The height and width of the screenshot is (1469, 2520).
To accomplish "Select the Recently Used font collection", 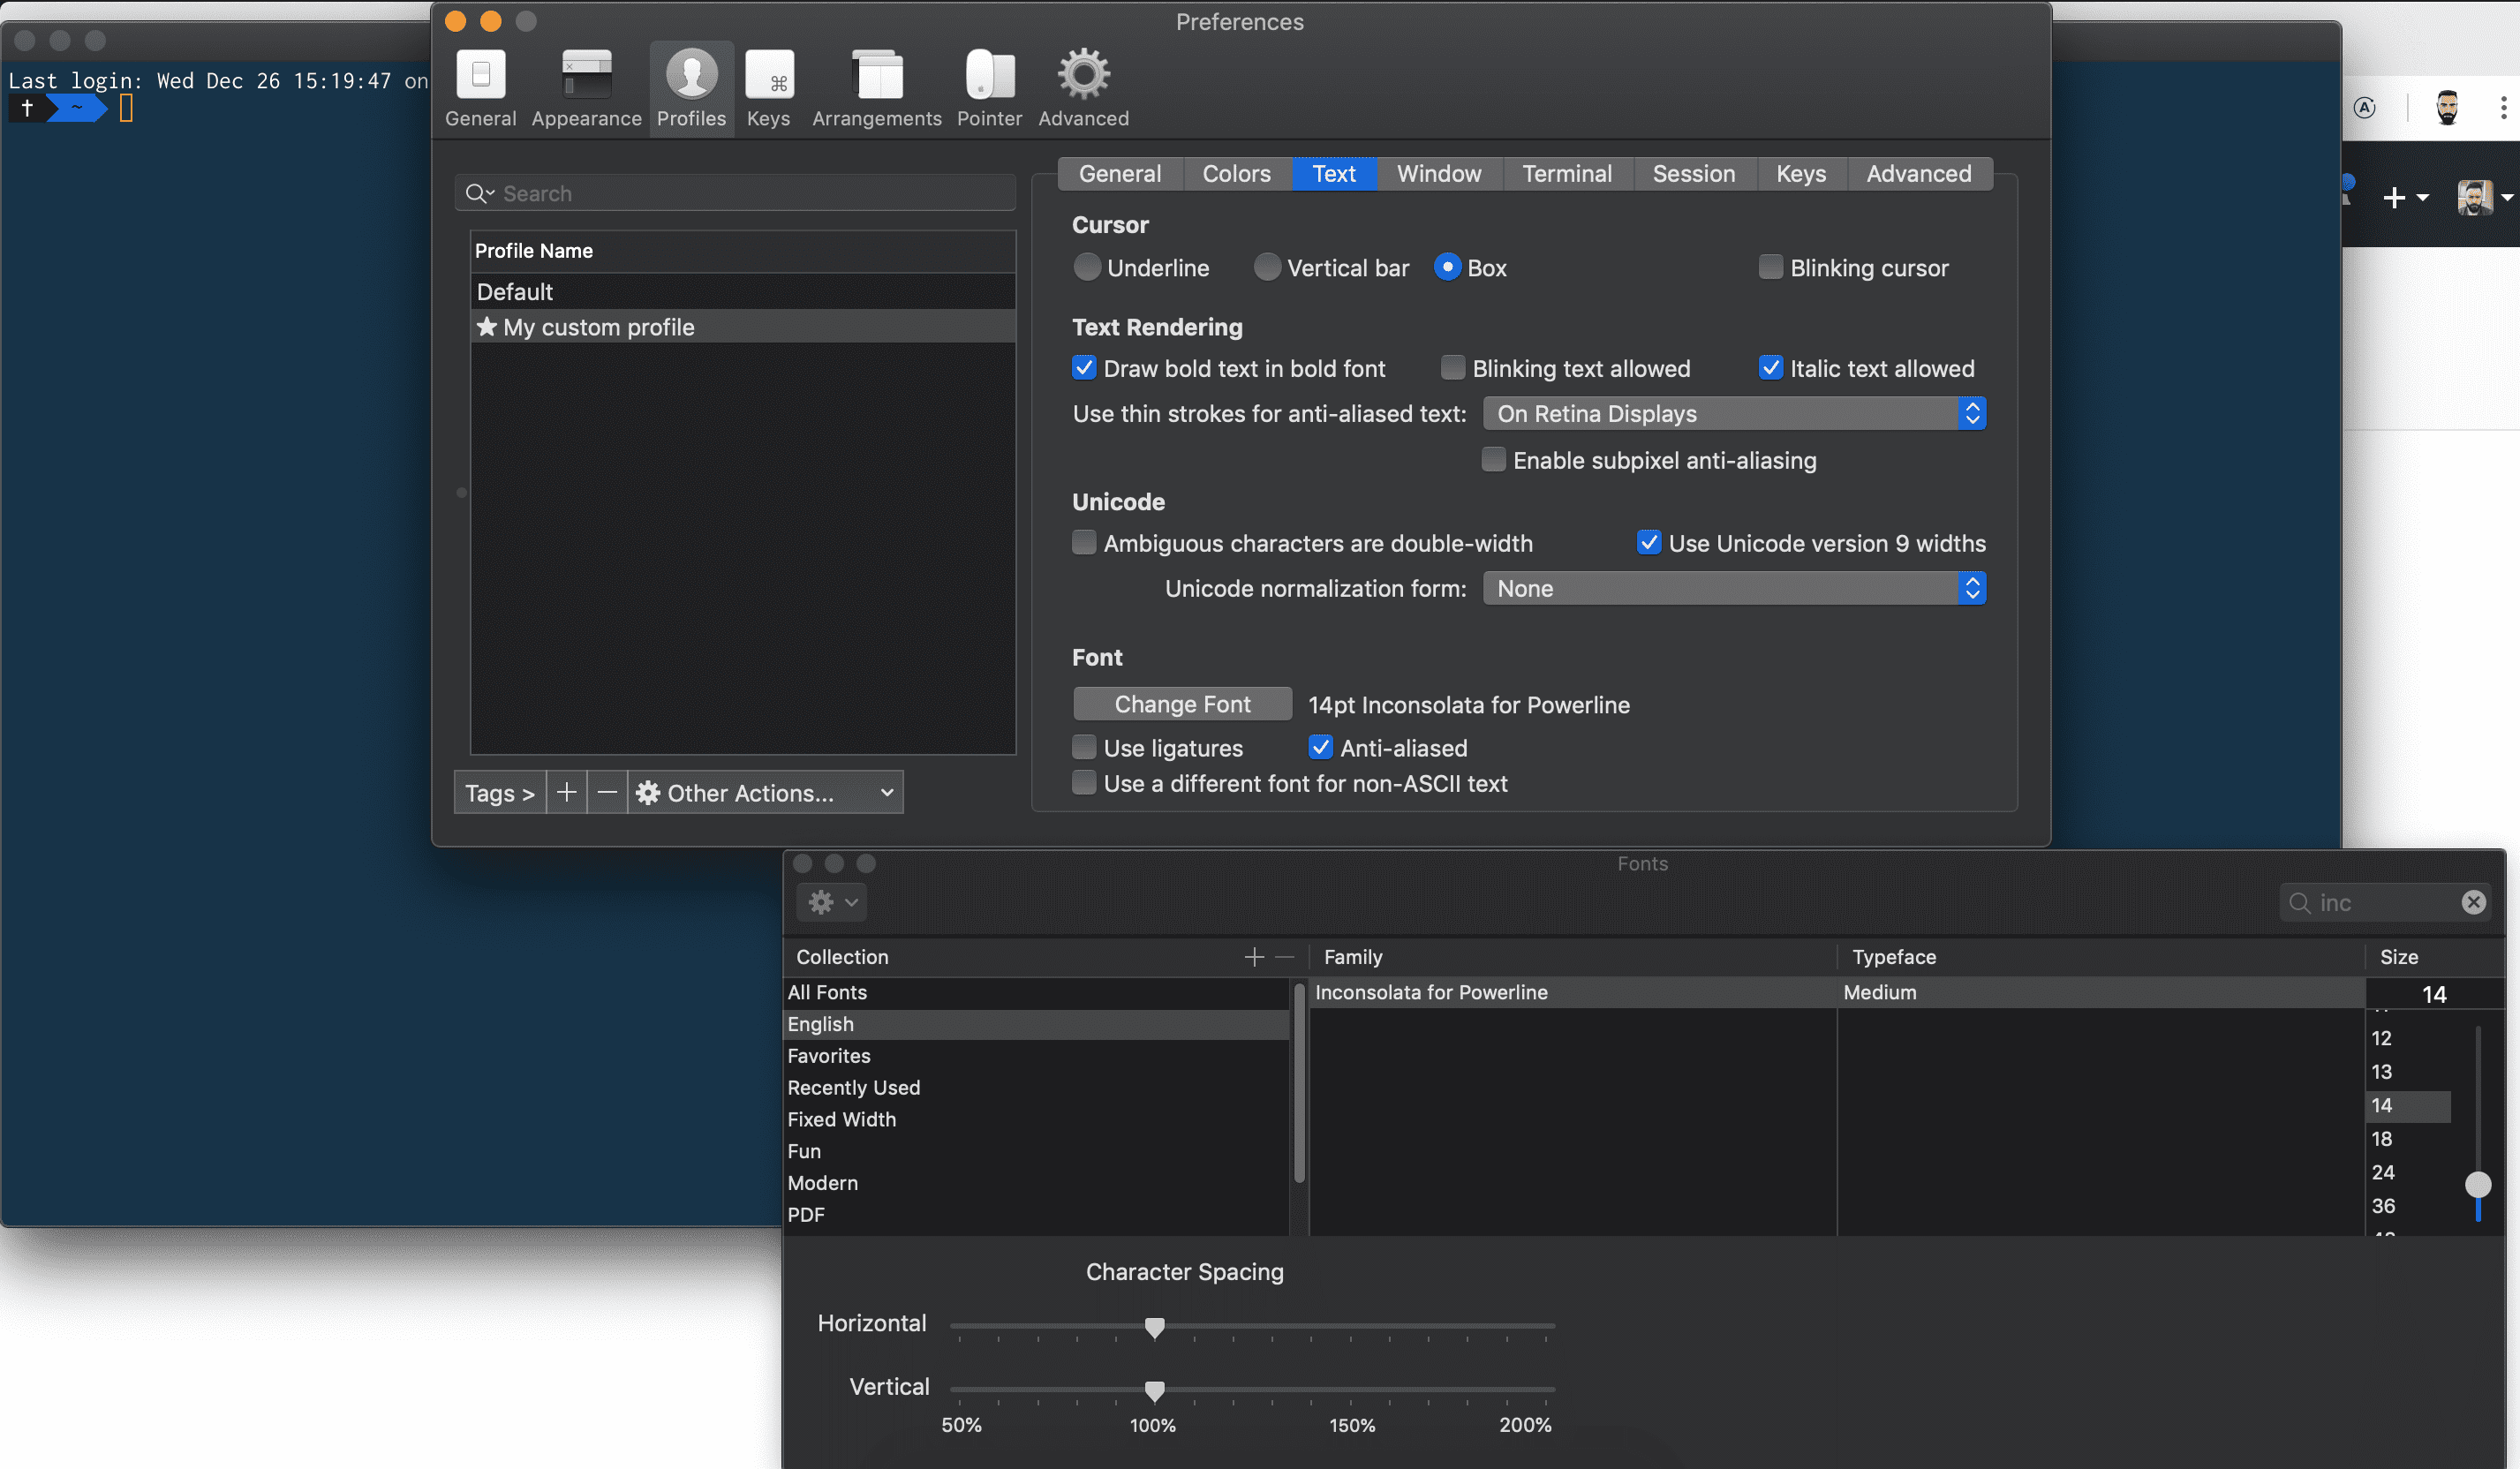I will click(x=1037, y=1087).
